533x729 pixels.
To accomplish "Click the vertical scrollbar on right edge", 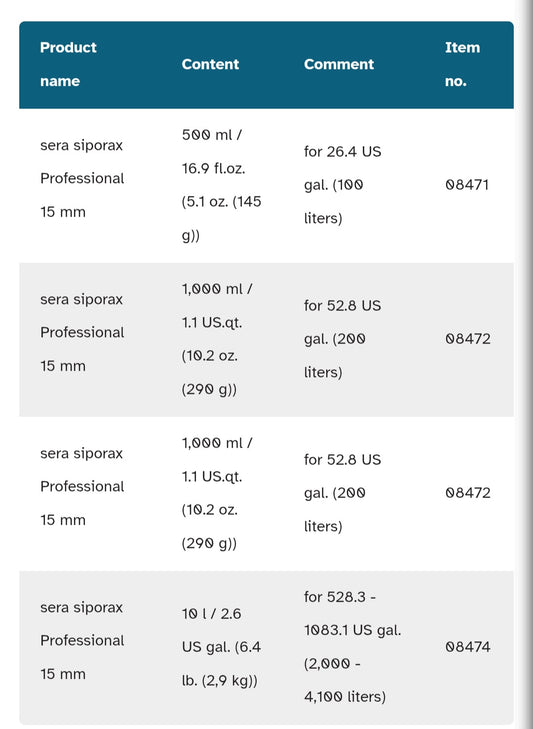I will (525, 364).
